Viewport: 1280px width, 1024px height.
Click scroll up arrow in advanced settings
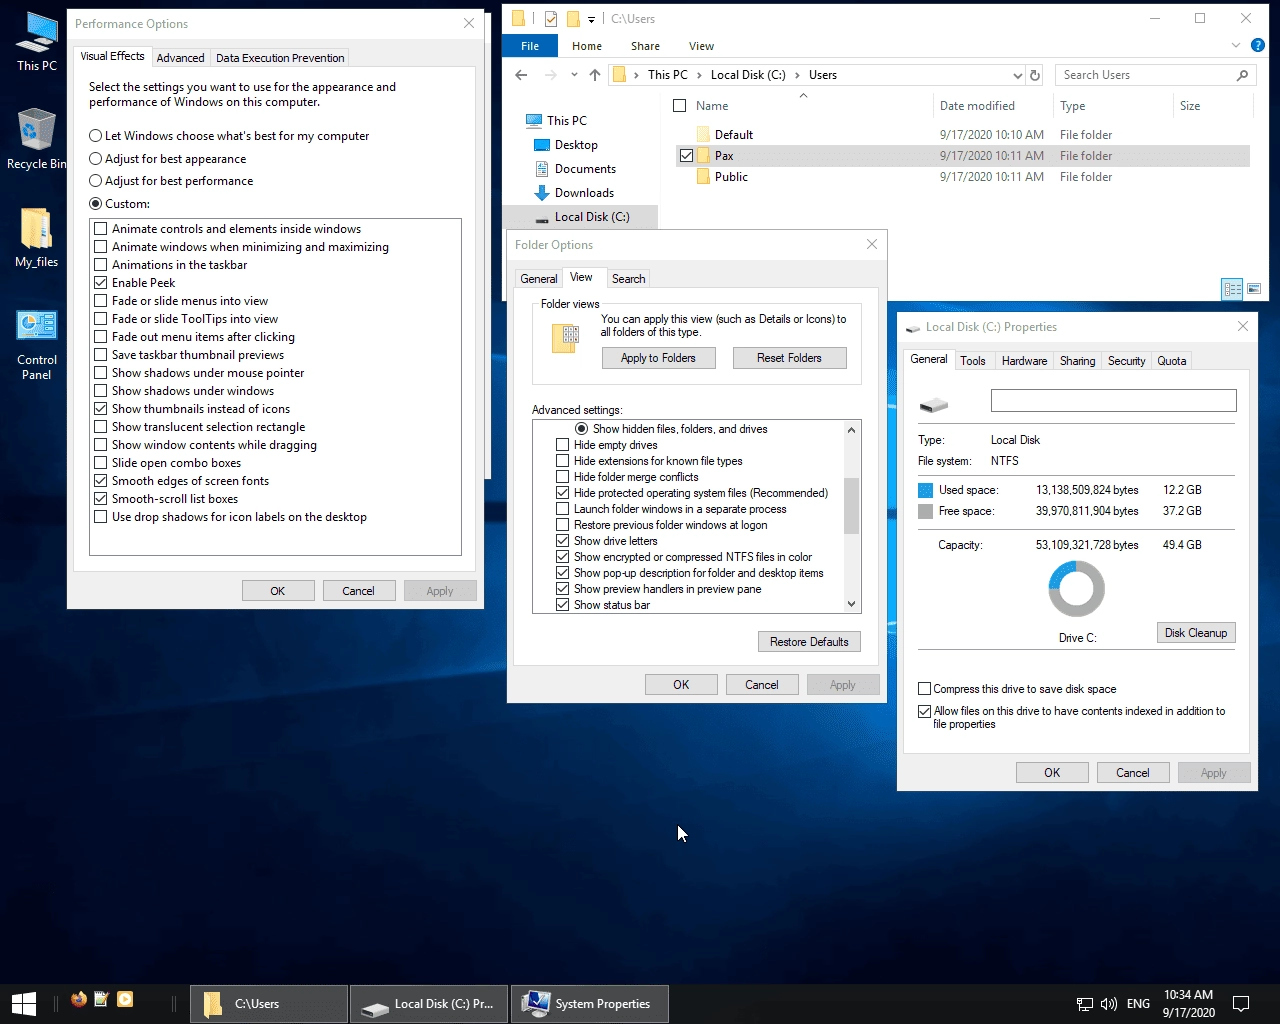point(852,430)
